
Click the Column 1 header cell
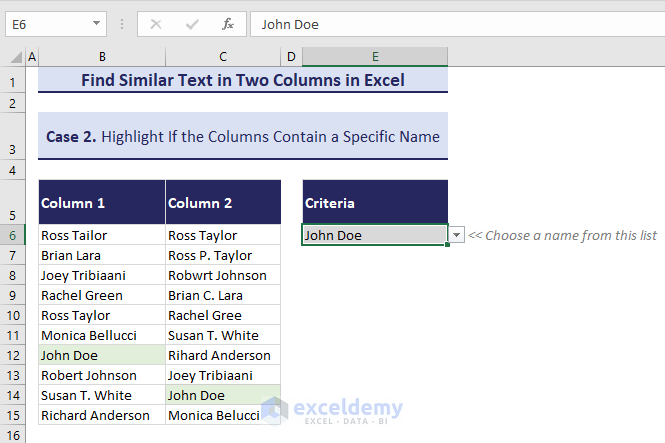coord(102,203)
